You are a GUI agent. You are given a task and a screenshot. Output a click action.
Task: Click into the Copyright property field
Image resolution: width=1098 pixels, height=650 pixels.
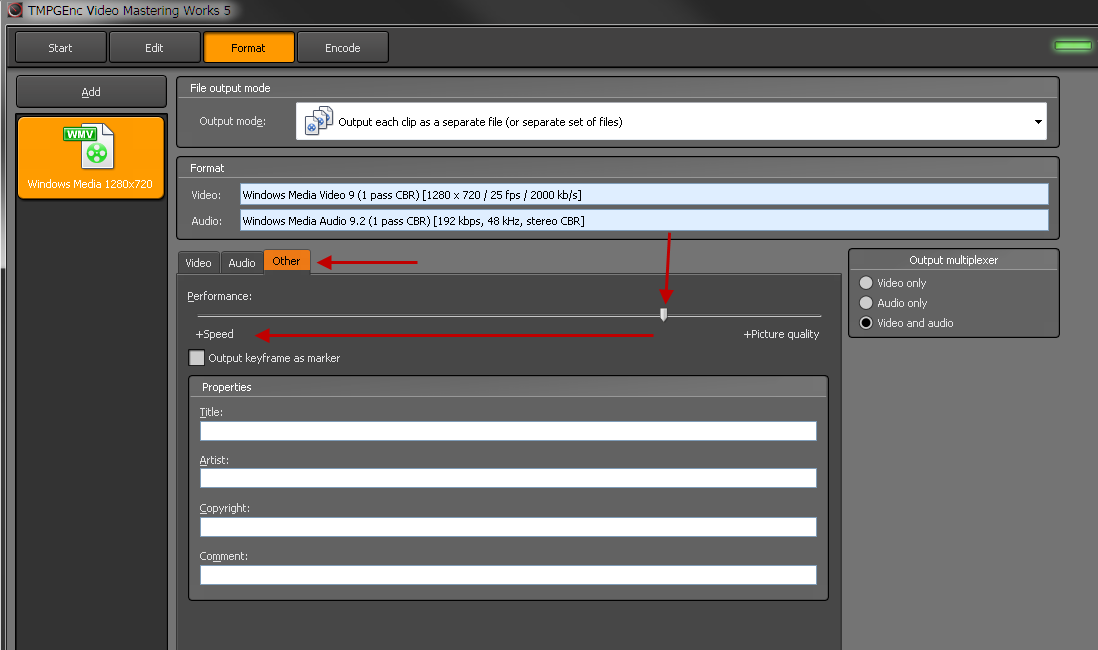[508, 527]
